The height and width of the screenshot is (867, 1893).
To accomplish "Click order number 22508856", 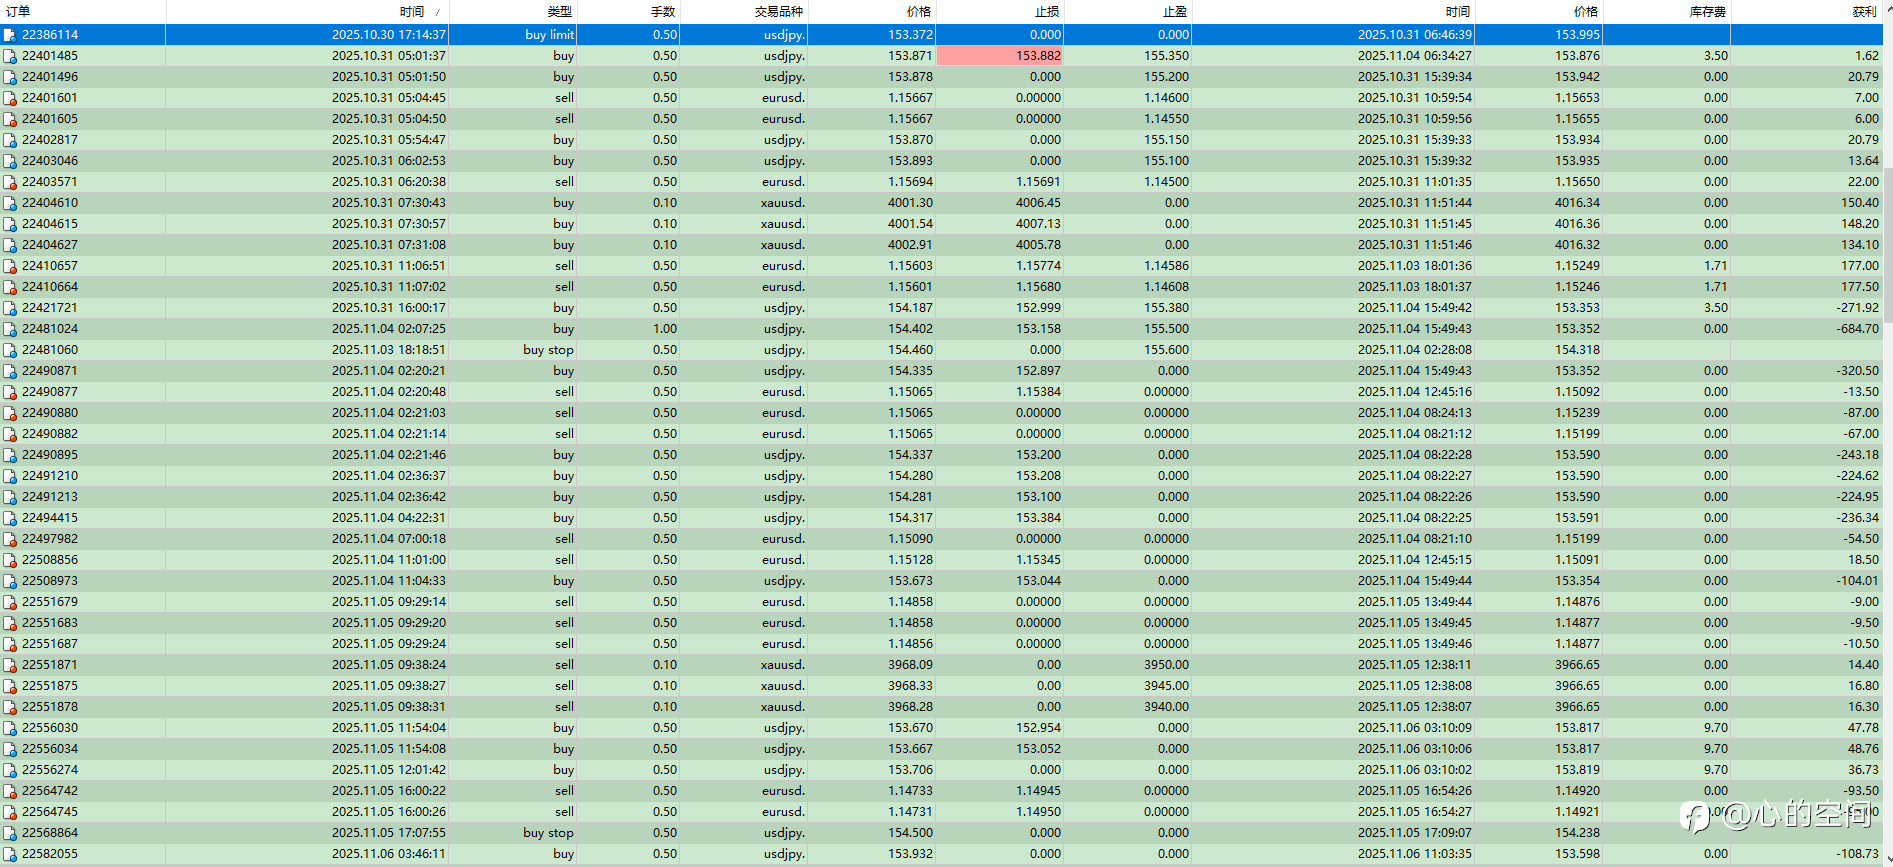I will click(50, 560).
